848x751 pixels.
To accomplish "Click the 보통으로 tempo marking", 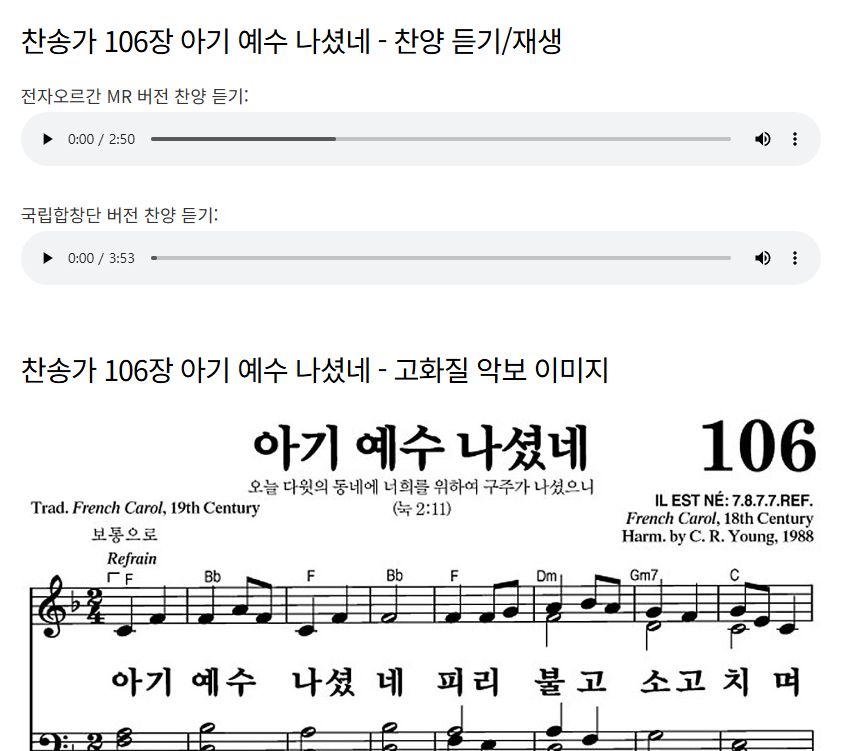I will tap(124, 535).
